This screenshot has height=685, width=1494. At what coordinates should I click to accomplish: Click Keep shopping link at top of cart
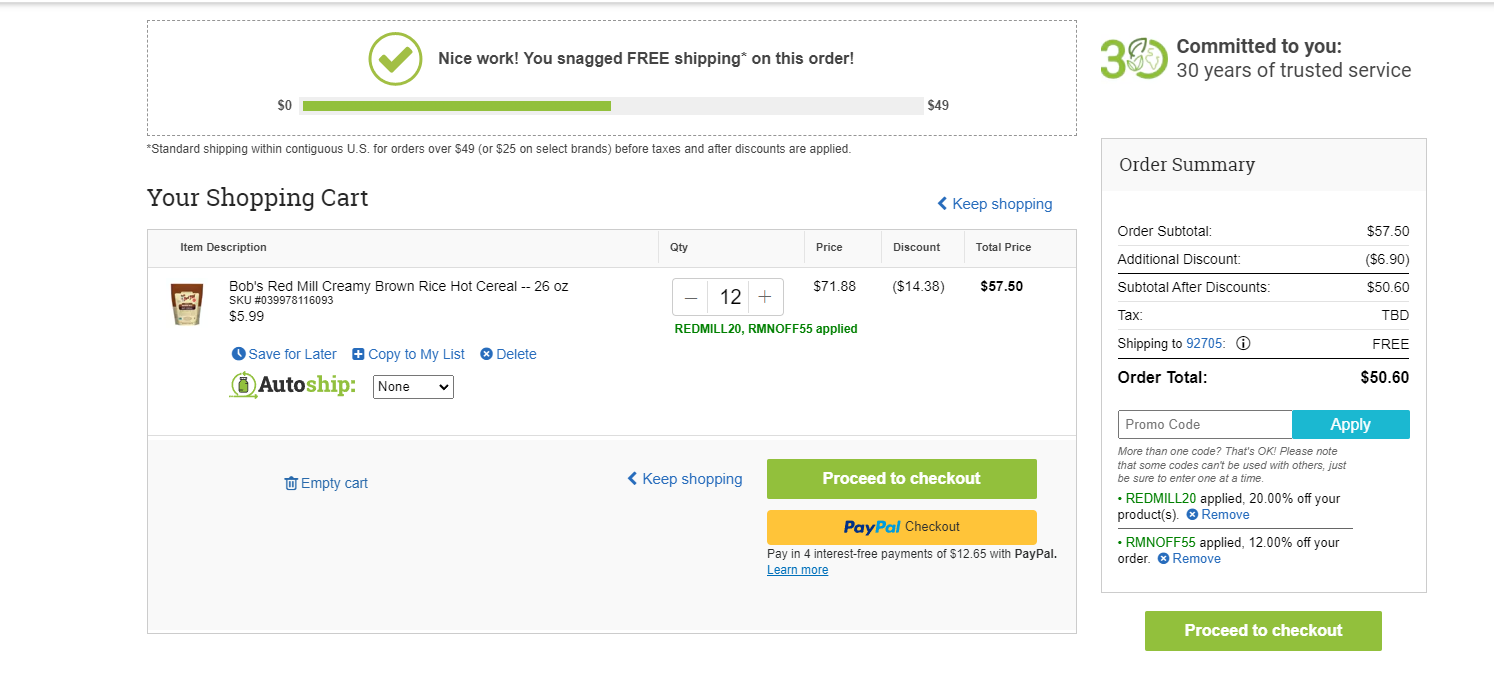click(x=994, y=204)
